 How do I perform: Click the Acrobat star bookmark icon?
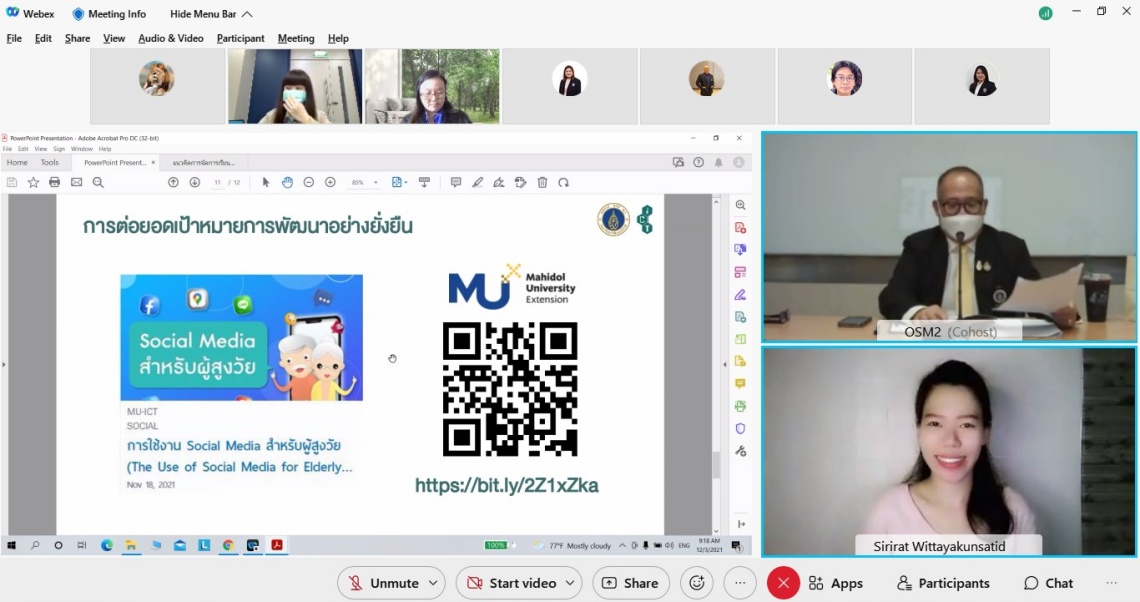pyautogui.click(x=33, y=182)
